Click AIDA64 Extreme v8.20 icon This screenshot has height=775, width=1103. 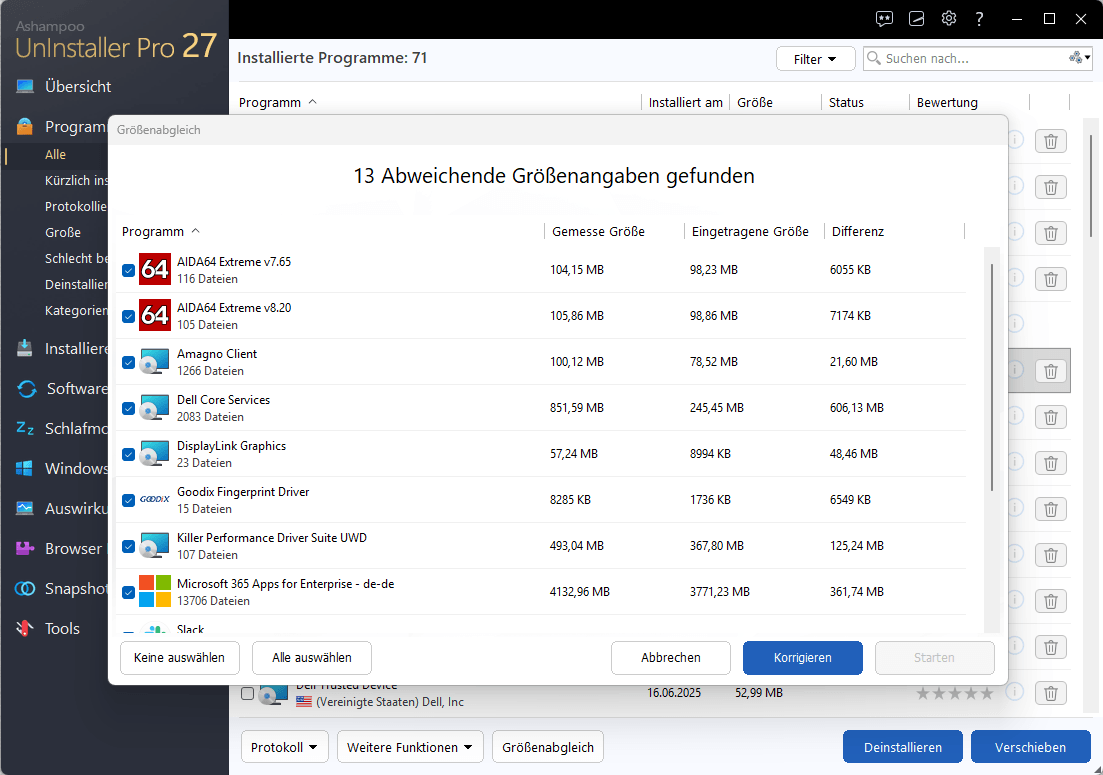coord(155,315)
